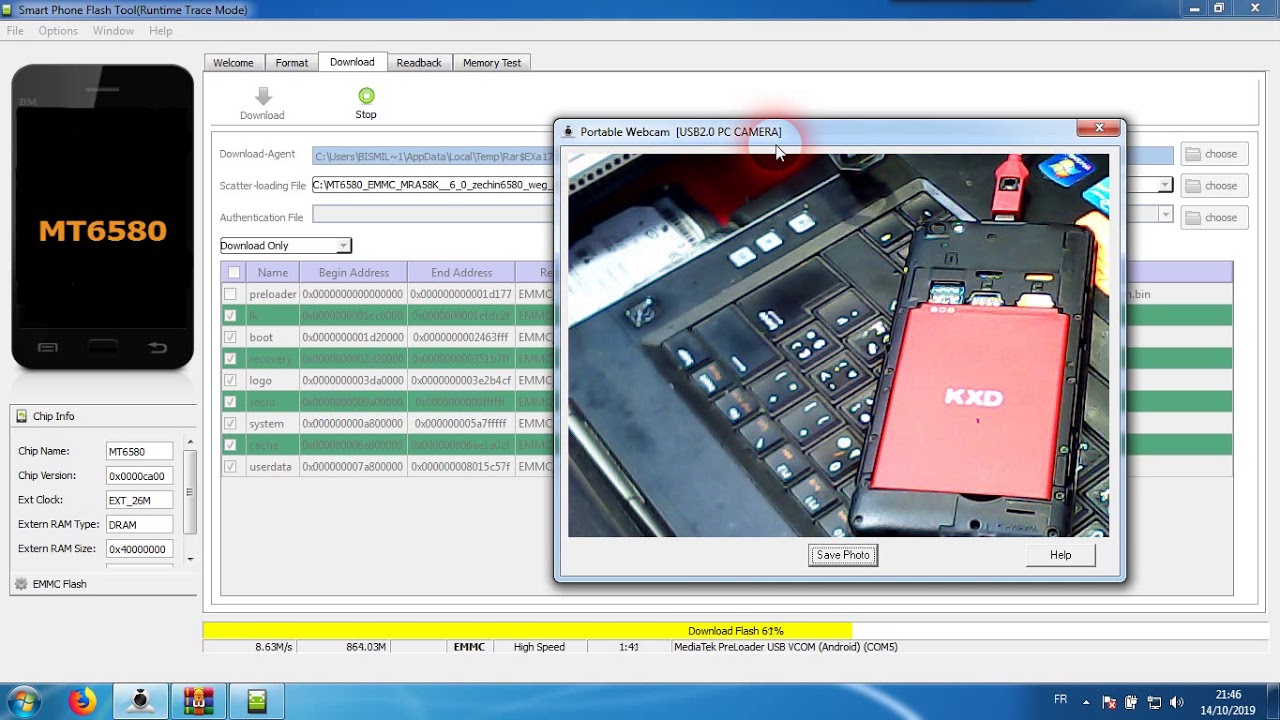This screenshot has height=720, width=1280.
Task: Toggle the select-all checkbox in table header
Action: click(234, 272)
